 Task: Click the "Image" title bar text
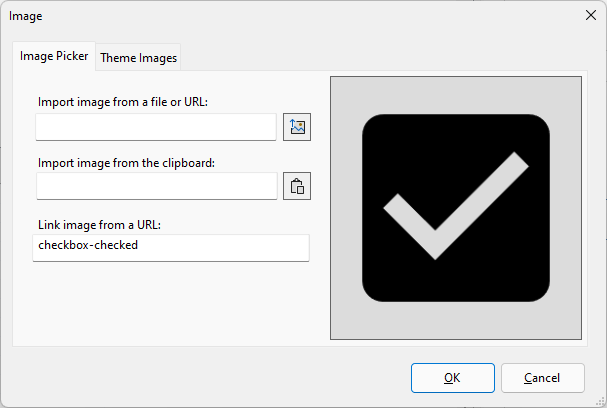pyautogui.click(x=26, y=16)
